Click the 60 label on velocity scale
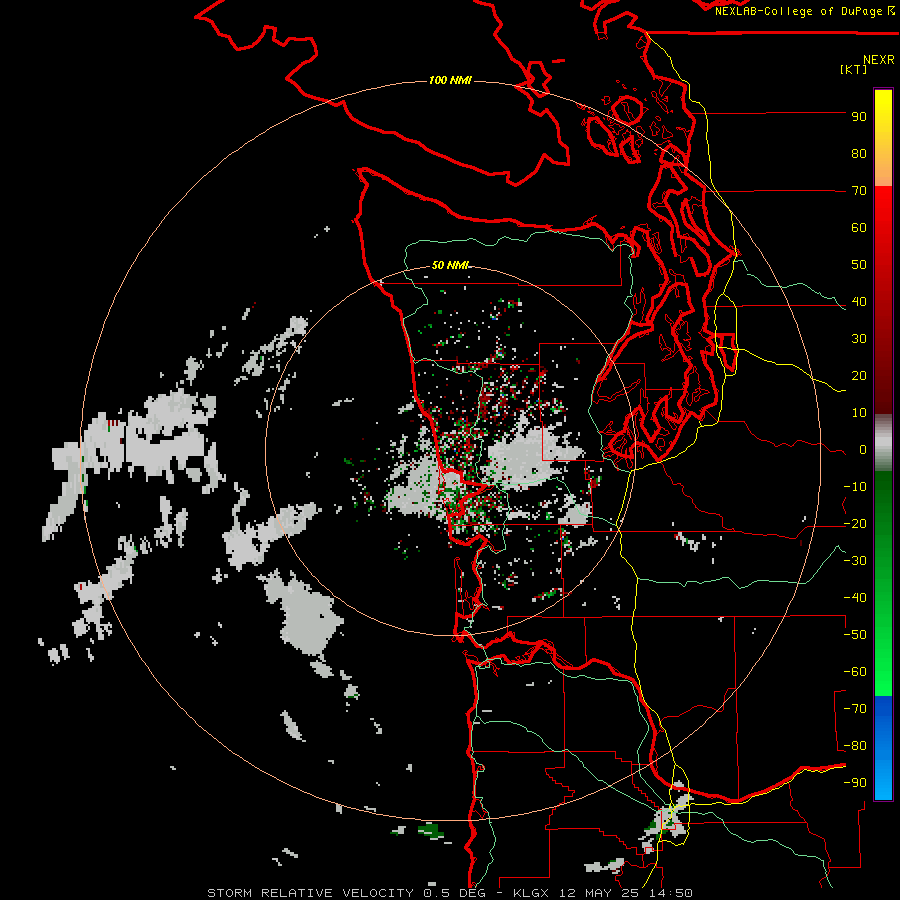 [859, 228]
